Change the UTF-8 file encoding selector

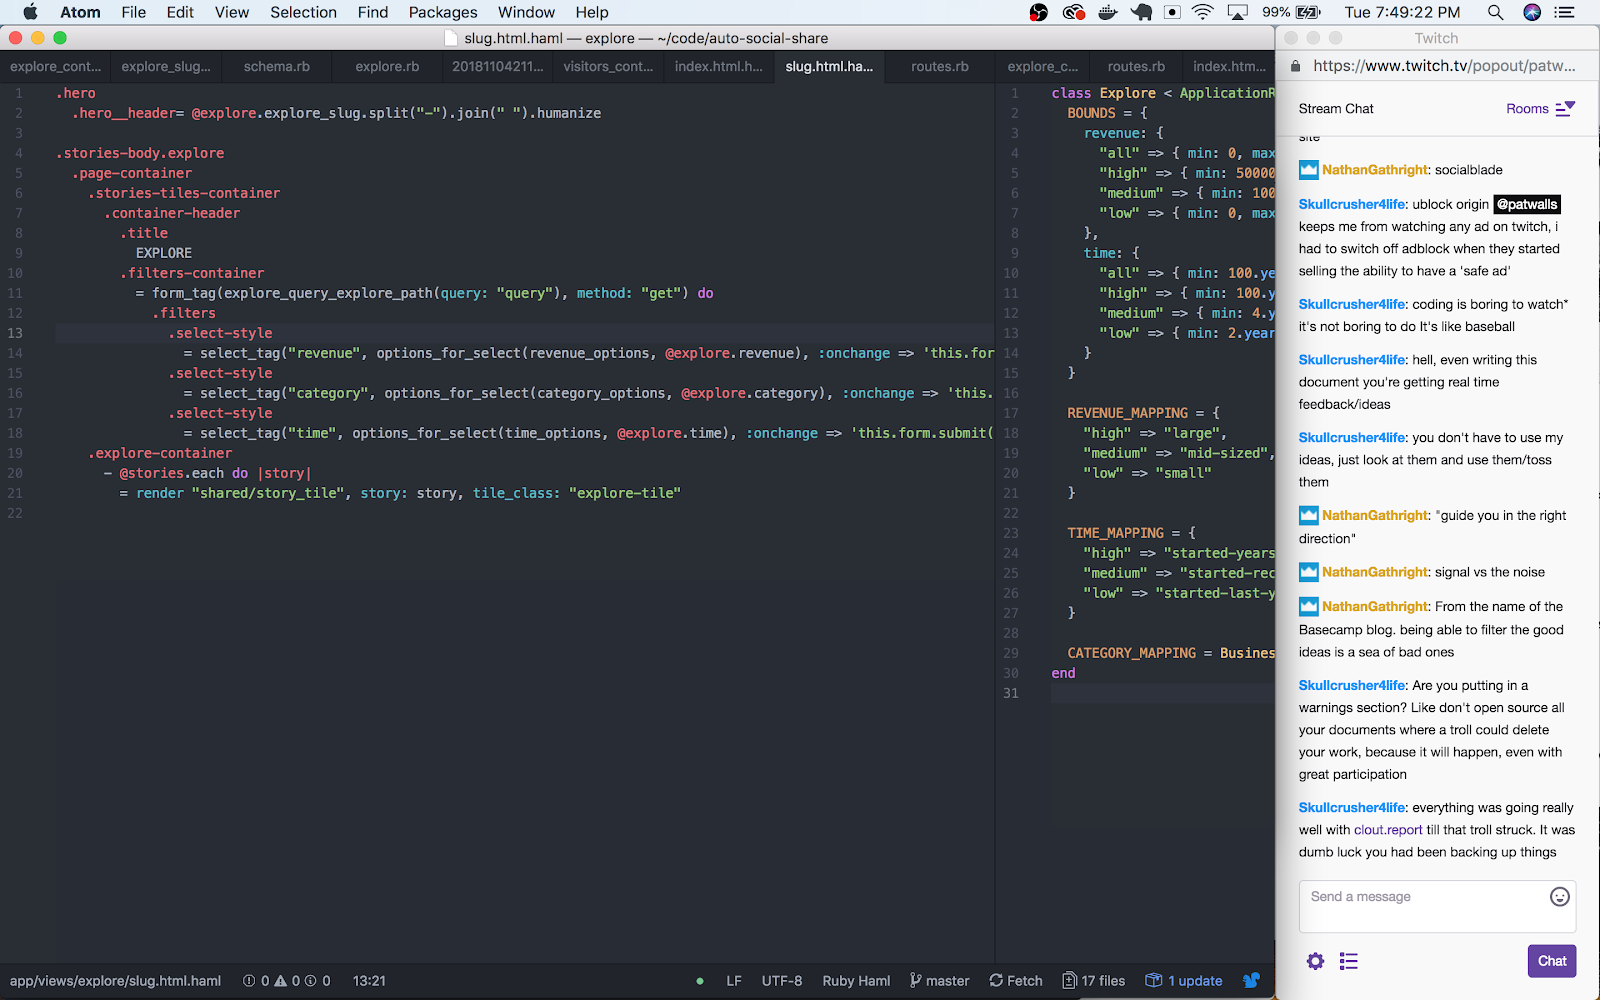tap(781, 981)
